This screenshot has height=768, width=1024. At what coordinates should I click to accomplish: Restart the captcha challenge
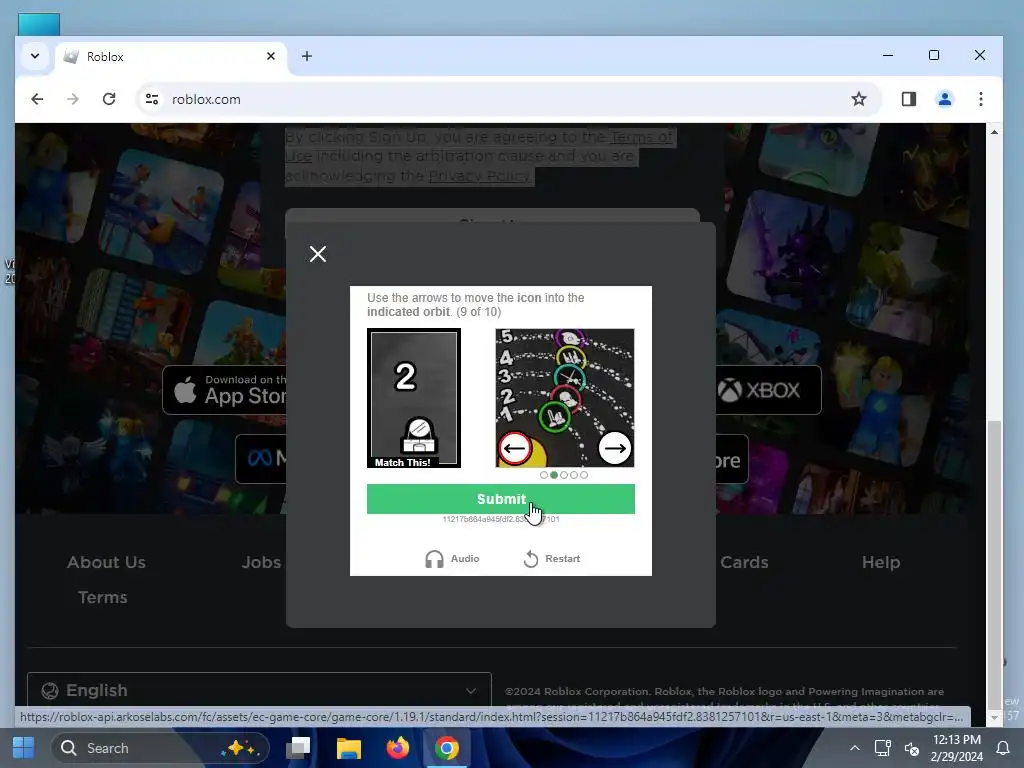(x=552, y=558)
